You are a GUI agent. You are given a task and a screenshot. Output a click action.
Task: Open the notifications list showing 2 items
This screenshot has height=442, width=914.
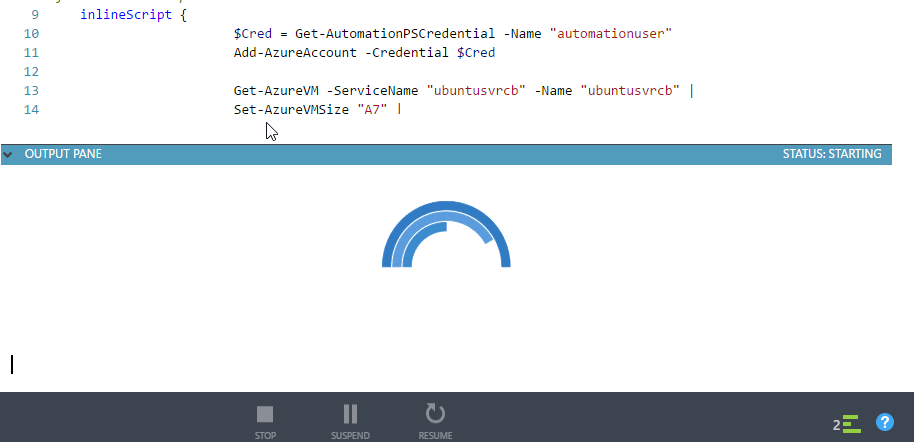coord(847,424)
